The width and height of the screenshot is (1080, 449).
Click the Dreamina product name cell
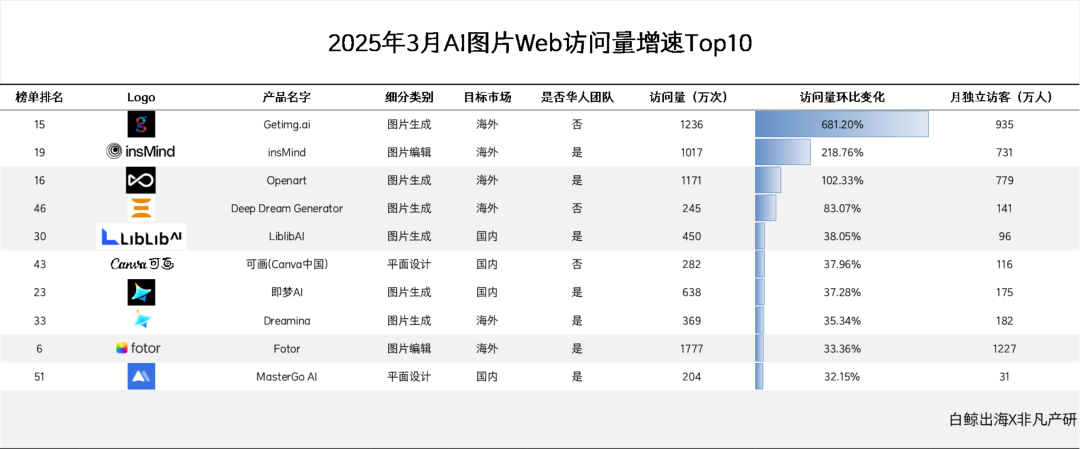pyautogui.click(x=287, y=320)
